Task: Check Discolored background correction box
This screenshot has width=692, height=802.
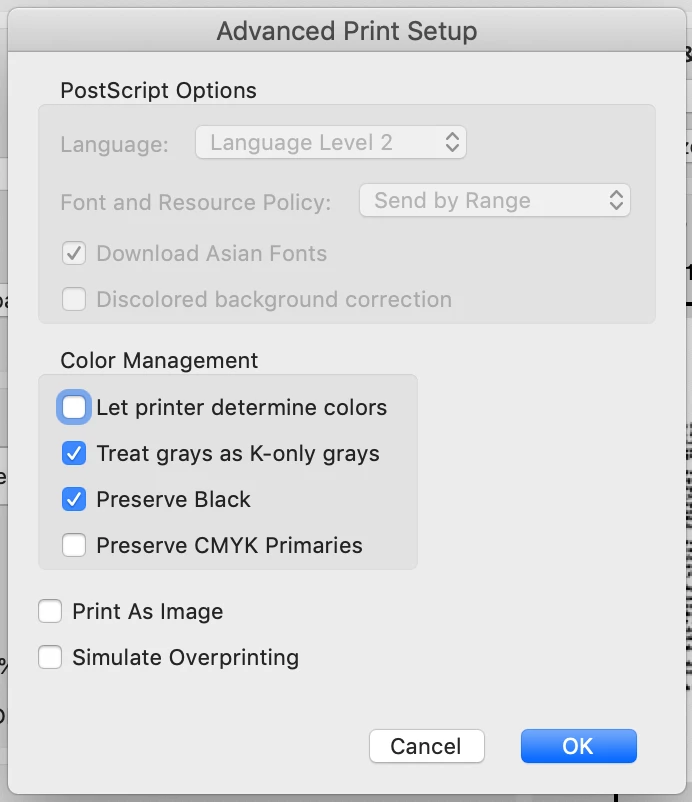Action: point(74,300)
